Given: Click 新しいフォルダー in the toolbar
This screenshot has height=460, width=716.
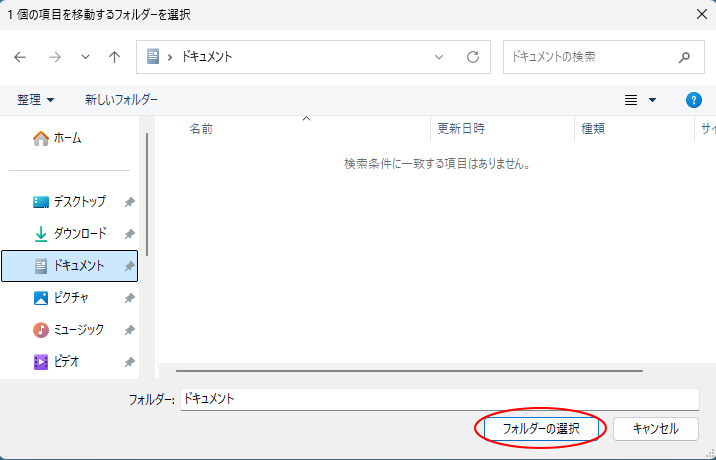Looking at the screenshot, I should click(x=121, y=100).
